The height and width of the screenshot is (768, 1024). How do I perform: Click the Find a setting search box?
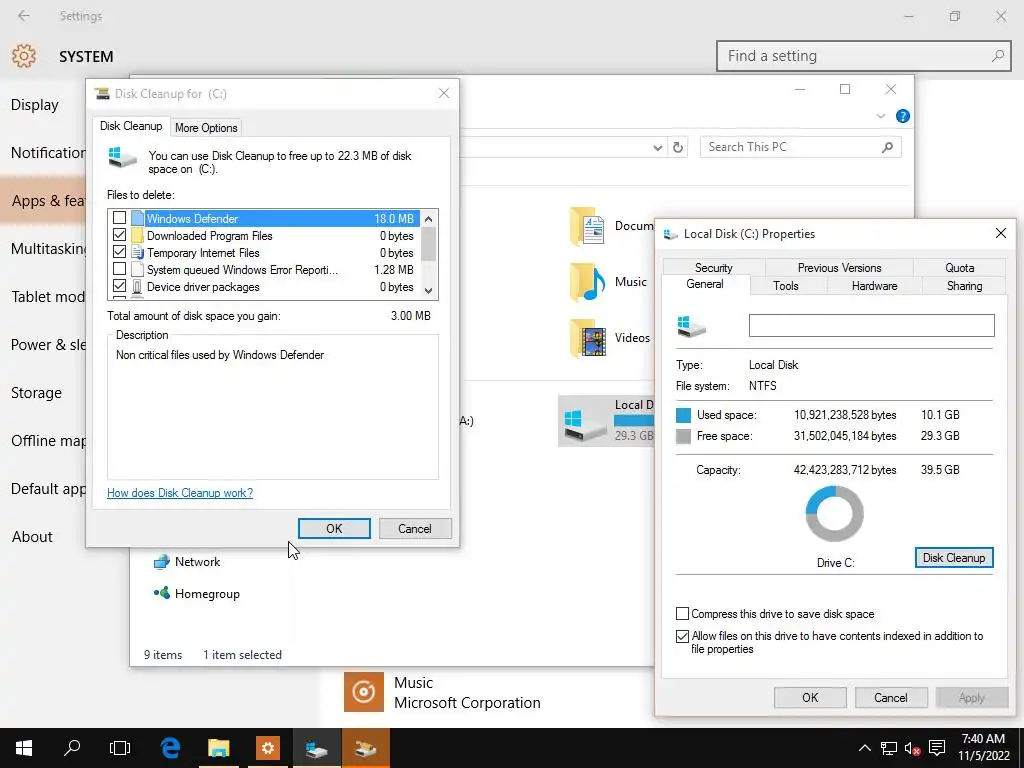[863, 56]
